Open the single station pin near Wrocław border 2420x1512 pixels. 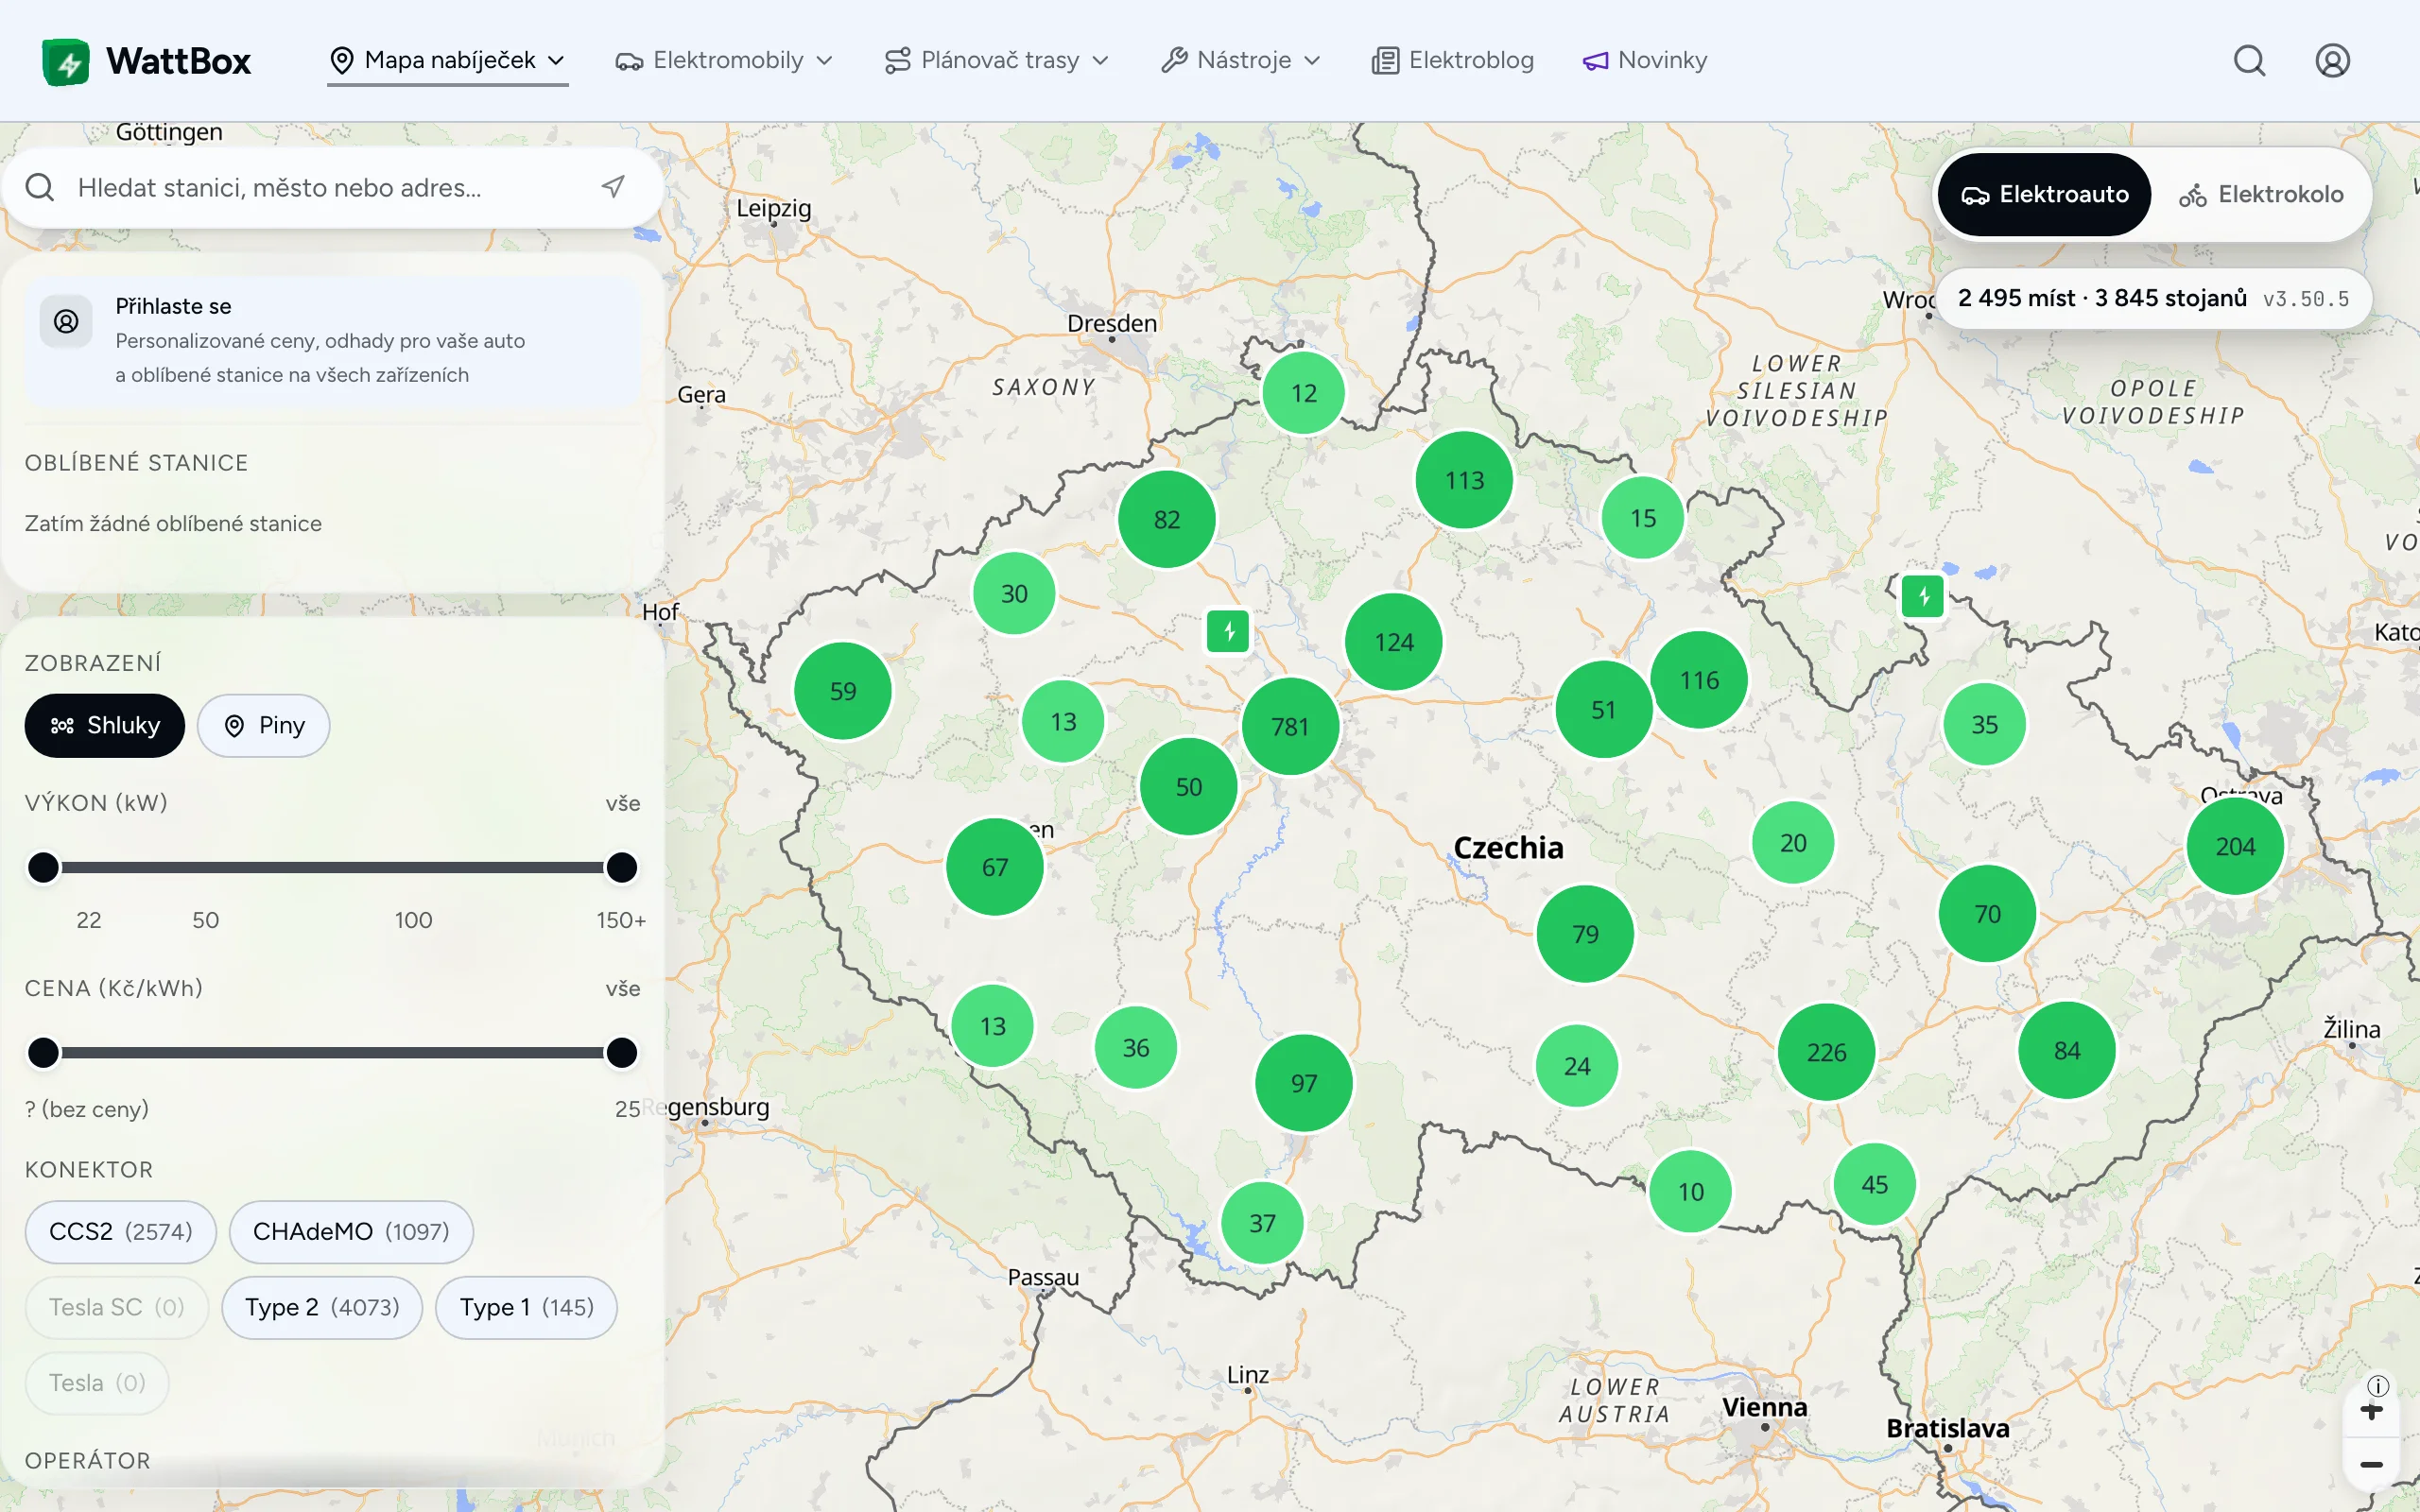(x=1922, y=597)
